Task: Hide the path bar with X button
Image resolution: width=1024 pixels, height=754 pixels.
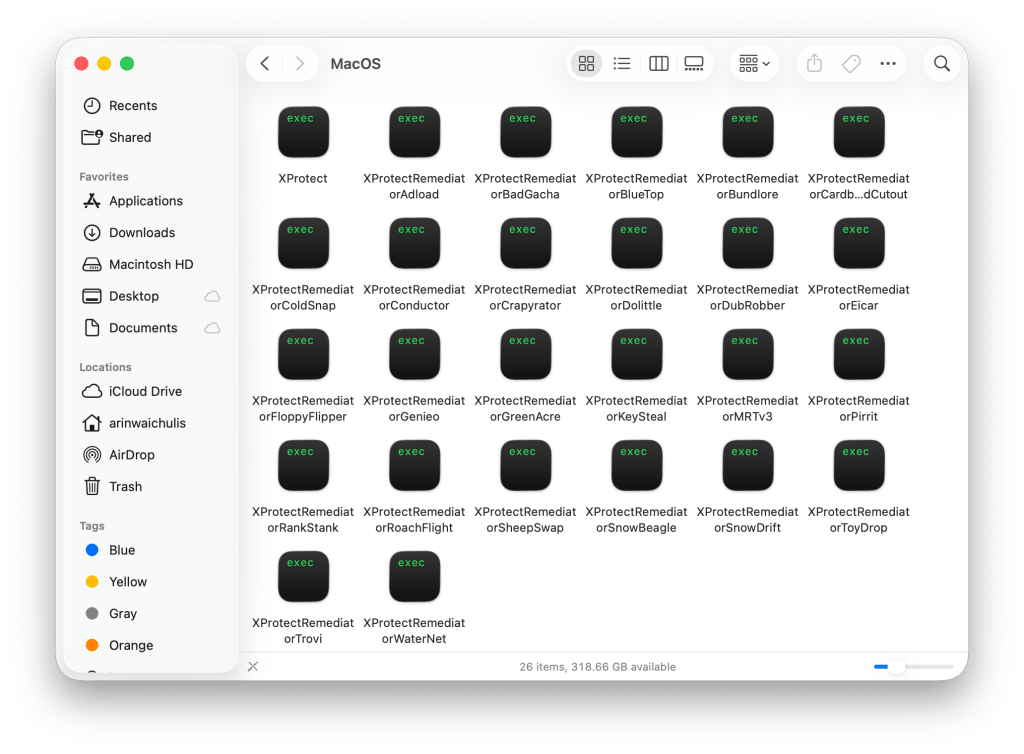Action: point(253,667)
